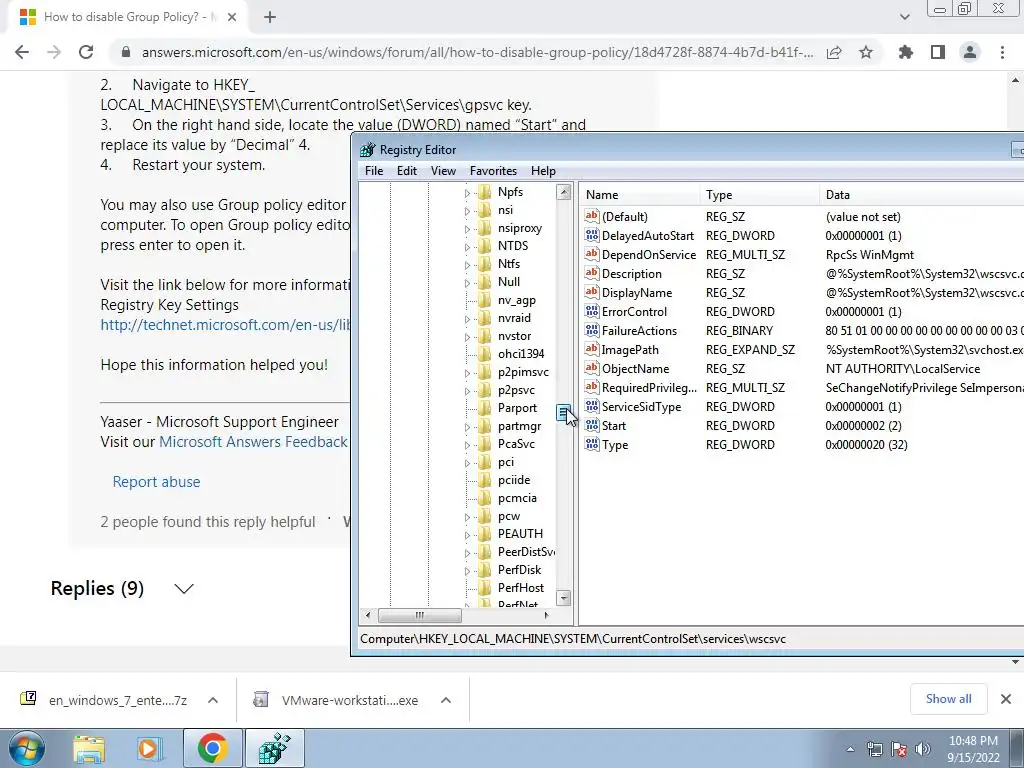The height and width of the screenshot is (768, 1024).
Task: Close the downloads bar
Action: [x=1006, y=699]
